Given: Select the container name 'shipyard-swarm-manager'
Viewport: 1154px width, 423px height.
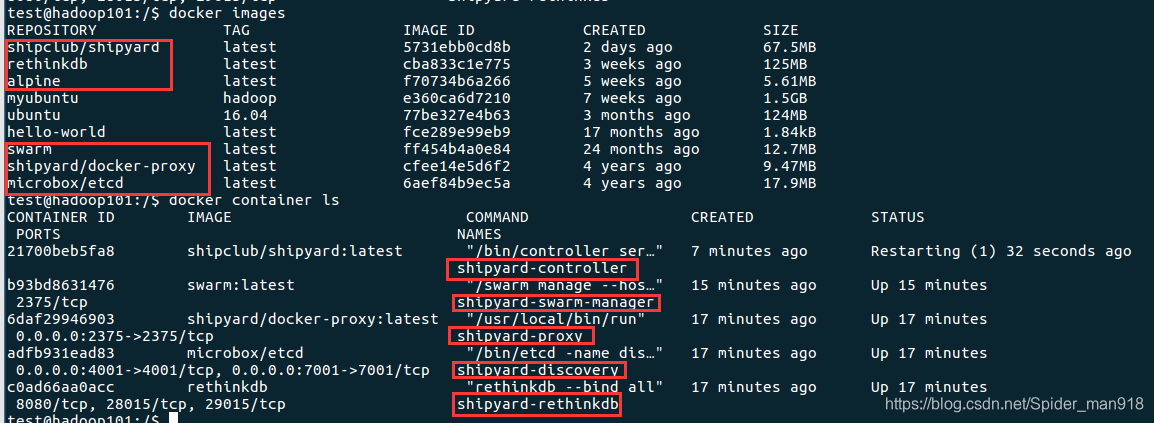Looking at the screenshot, I should click(556, 302).
